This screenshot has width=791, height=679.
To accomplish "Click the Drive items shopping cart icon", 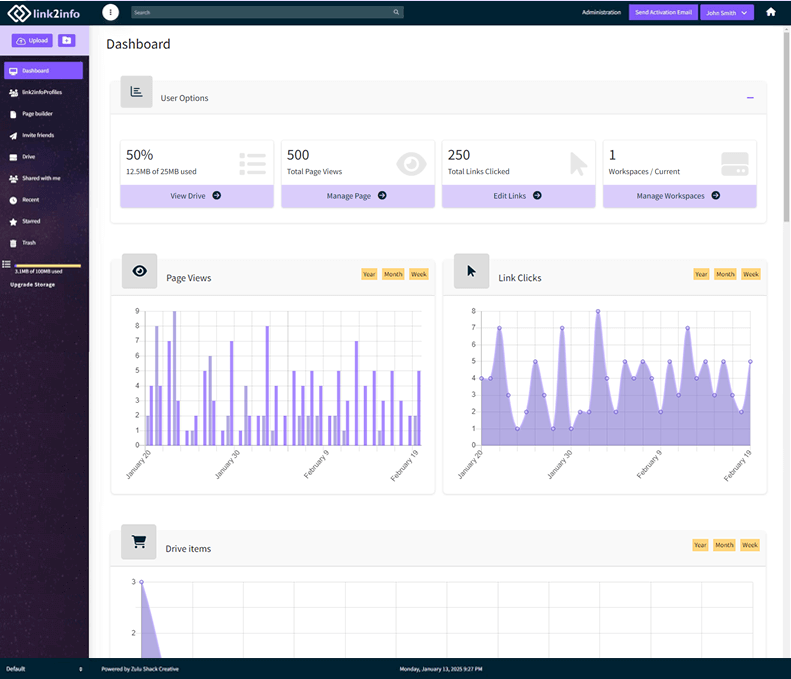I will 139,542.
